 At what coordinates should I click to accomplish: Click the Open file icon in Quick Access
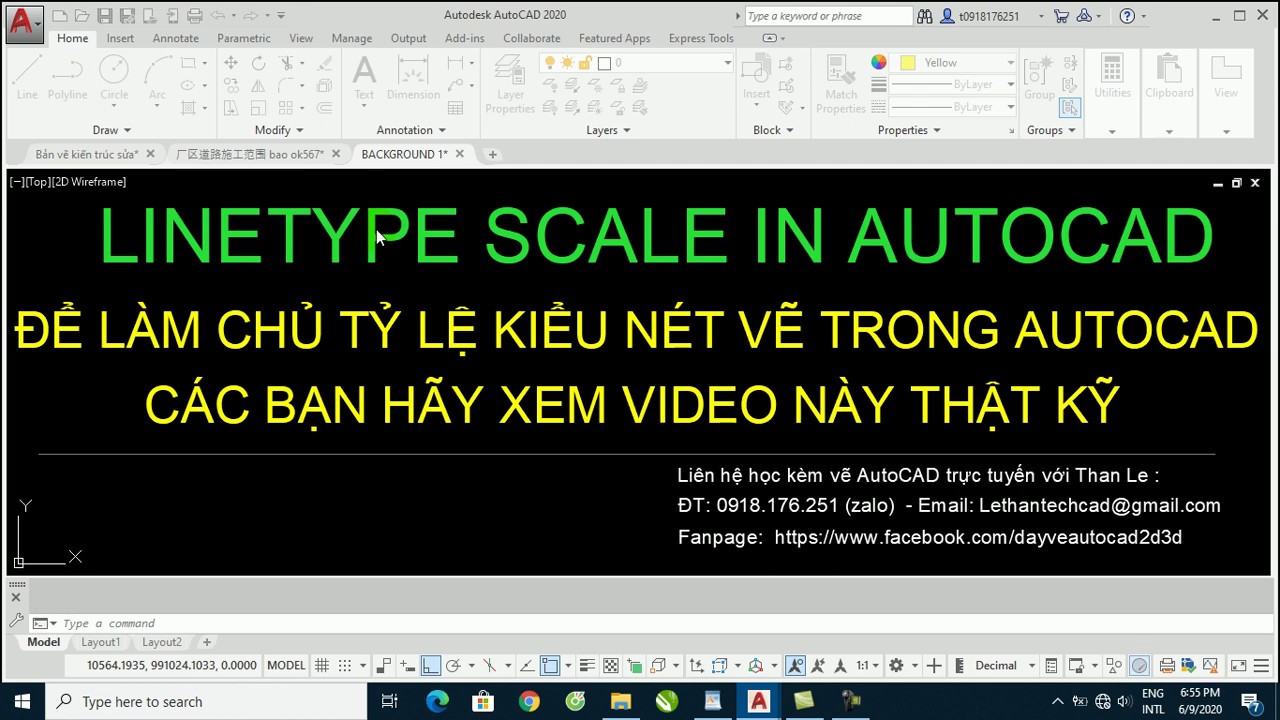(82, 16)
